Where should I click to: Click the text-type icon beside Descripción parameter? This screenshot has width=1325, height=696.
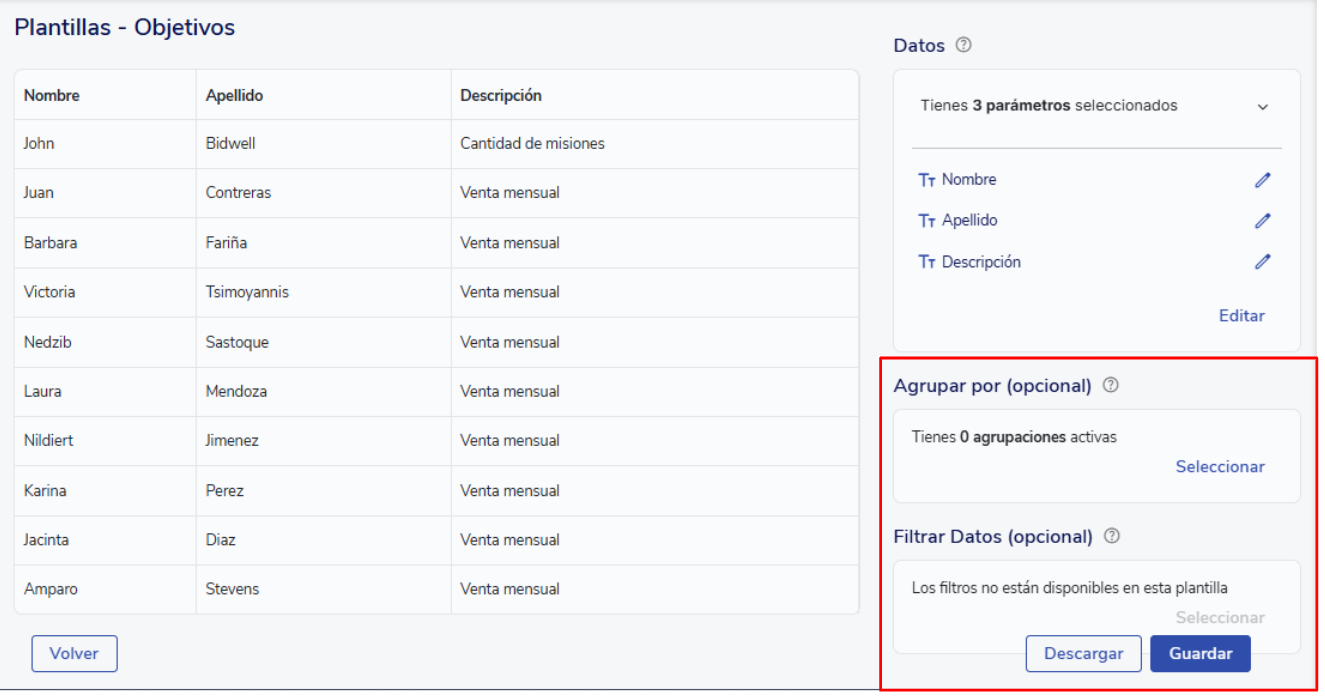tap(926, 262)
